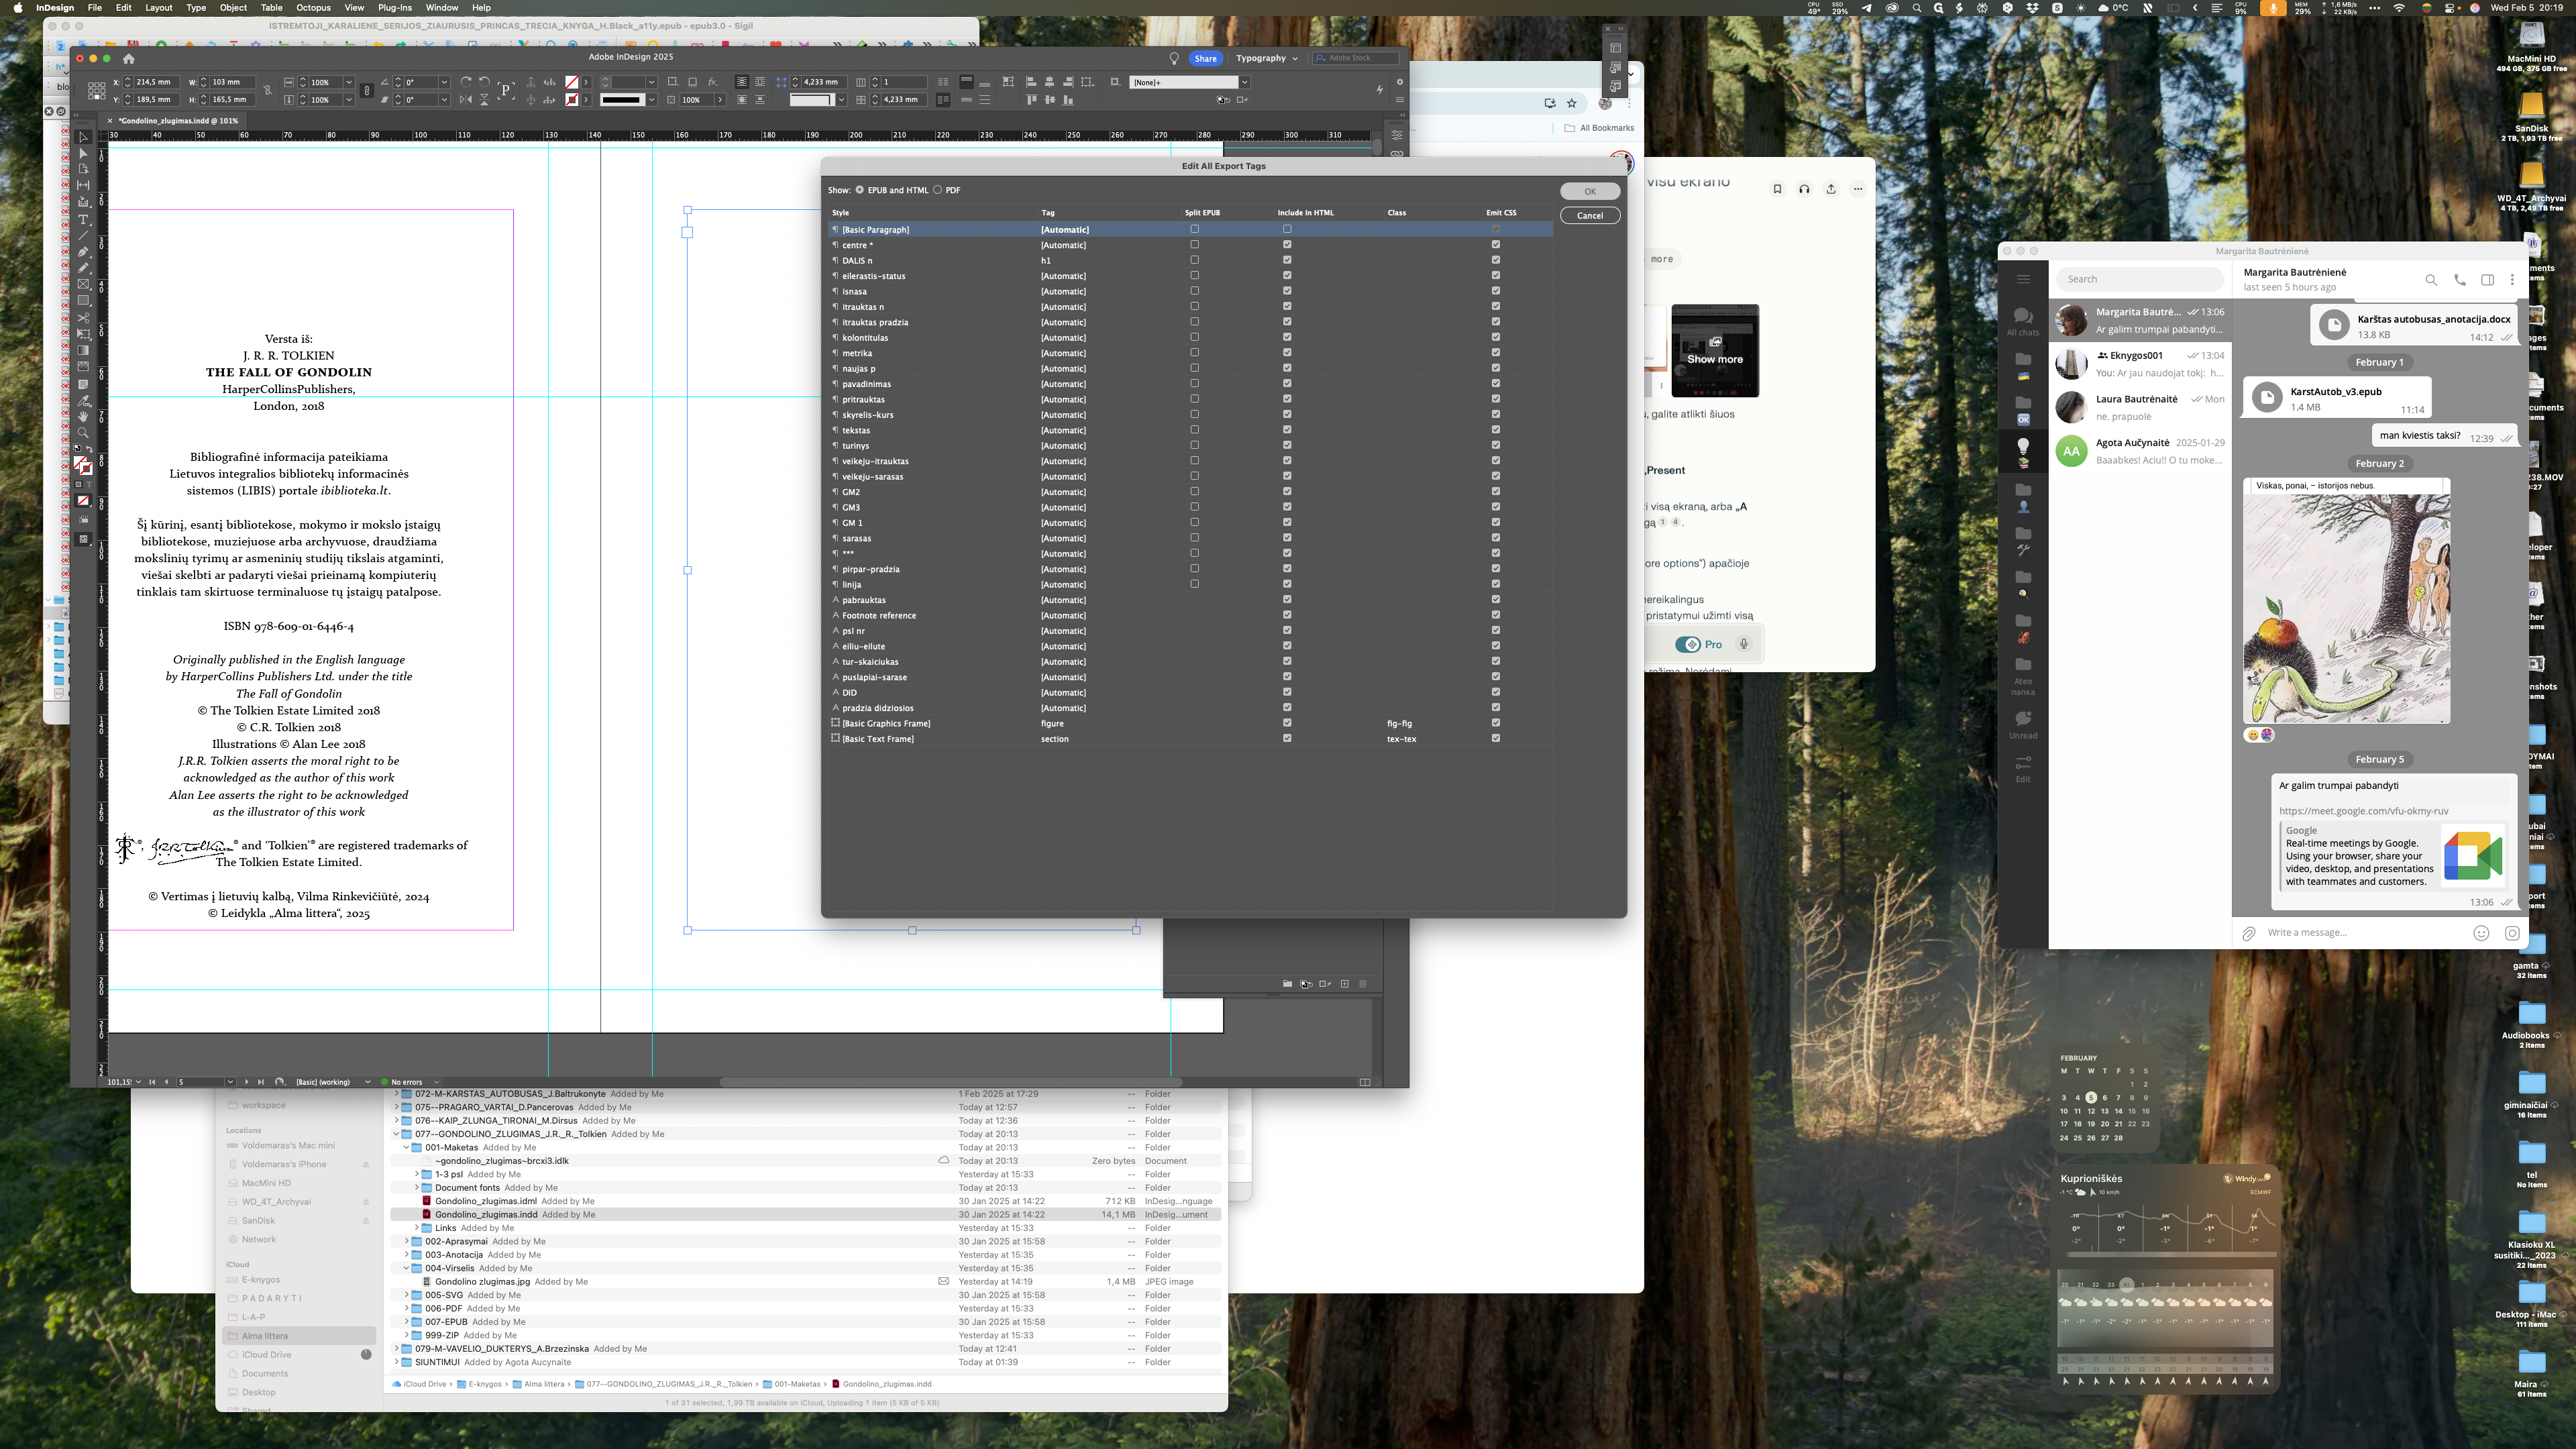This screenshot has width=2576, height=1449.
Task: Select the Type tool in toolbox
Action: (x=84, y=220)
